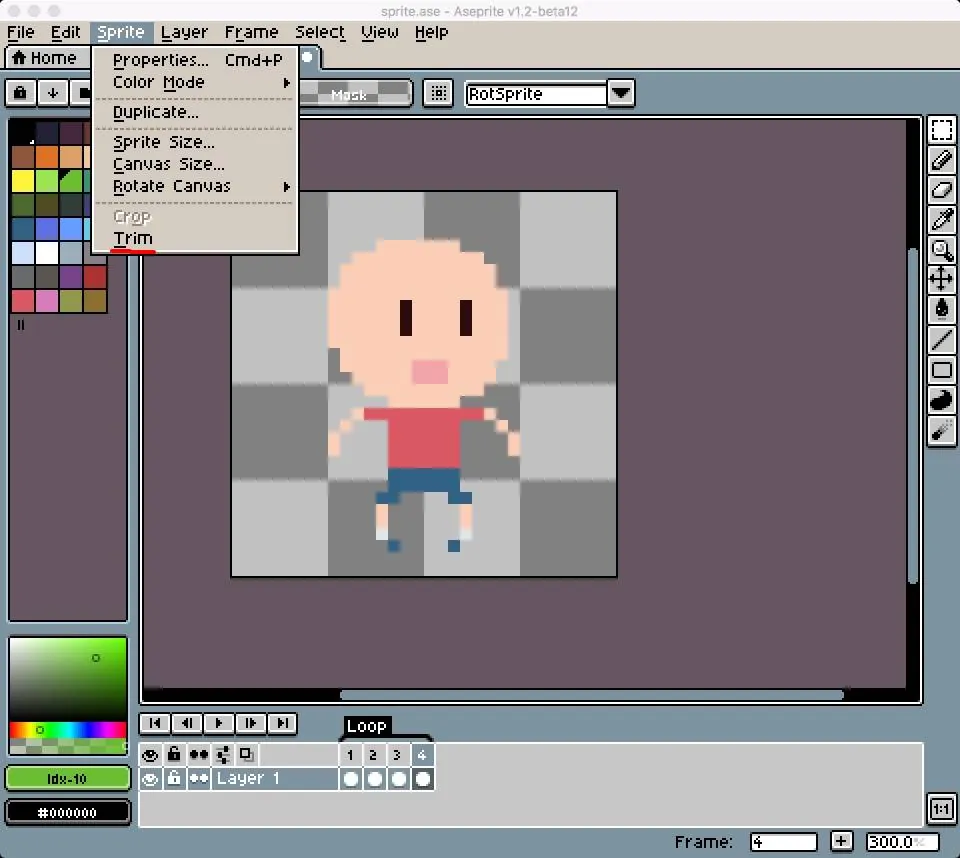Viewport: 960px width, 858px height.
Task: Select the eraser tool
Action: (x=942, y=189)
